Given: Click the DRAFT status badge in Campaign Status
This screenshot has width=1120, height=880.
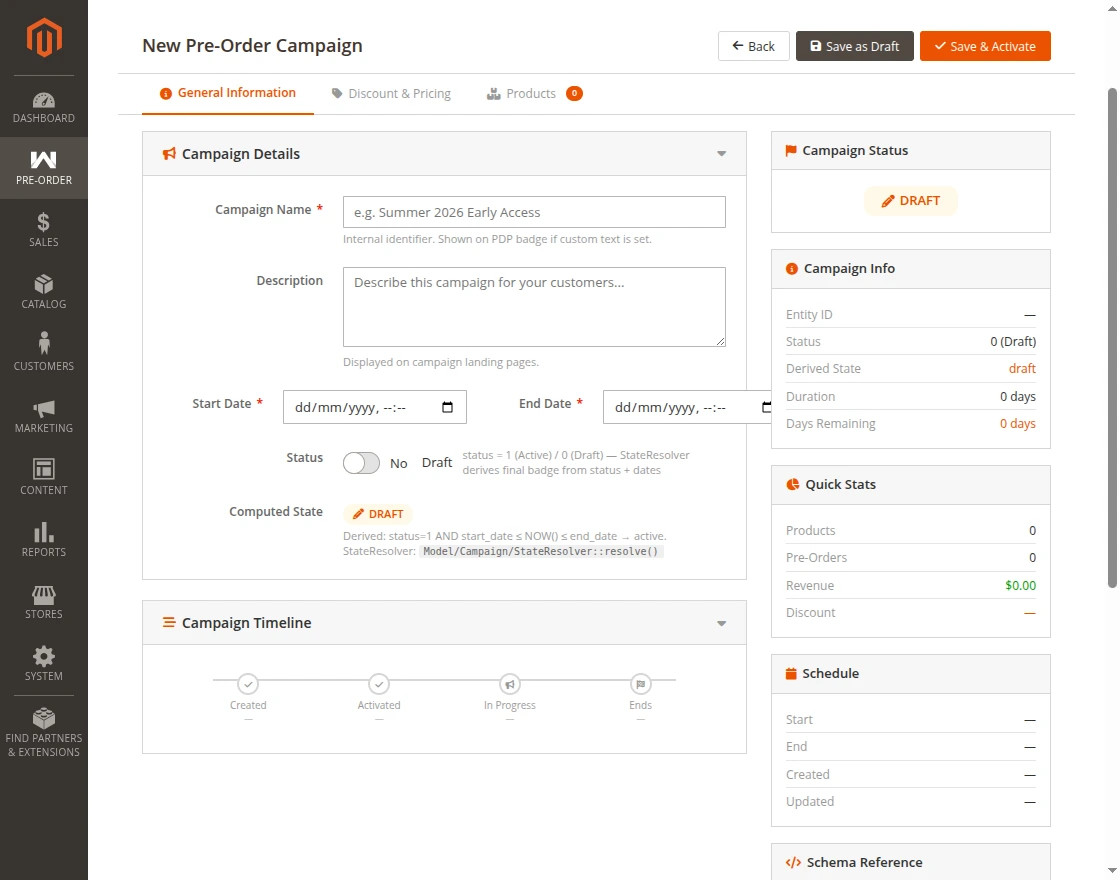Looking at the screenshot, I should point(911,201).
